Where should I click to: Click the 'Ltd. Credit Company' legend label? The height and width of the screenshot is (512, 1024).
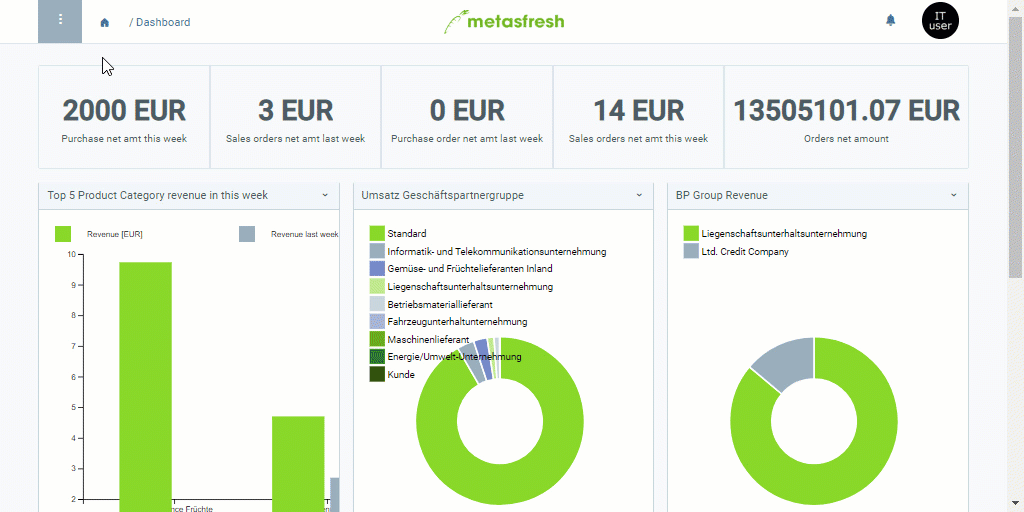(745, 251)
